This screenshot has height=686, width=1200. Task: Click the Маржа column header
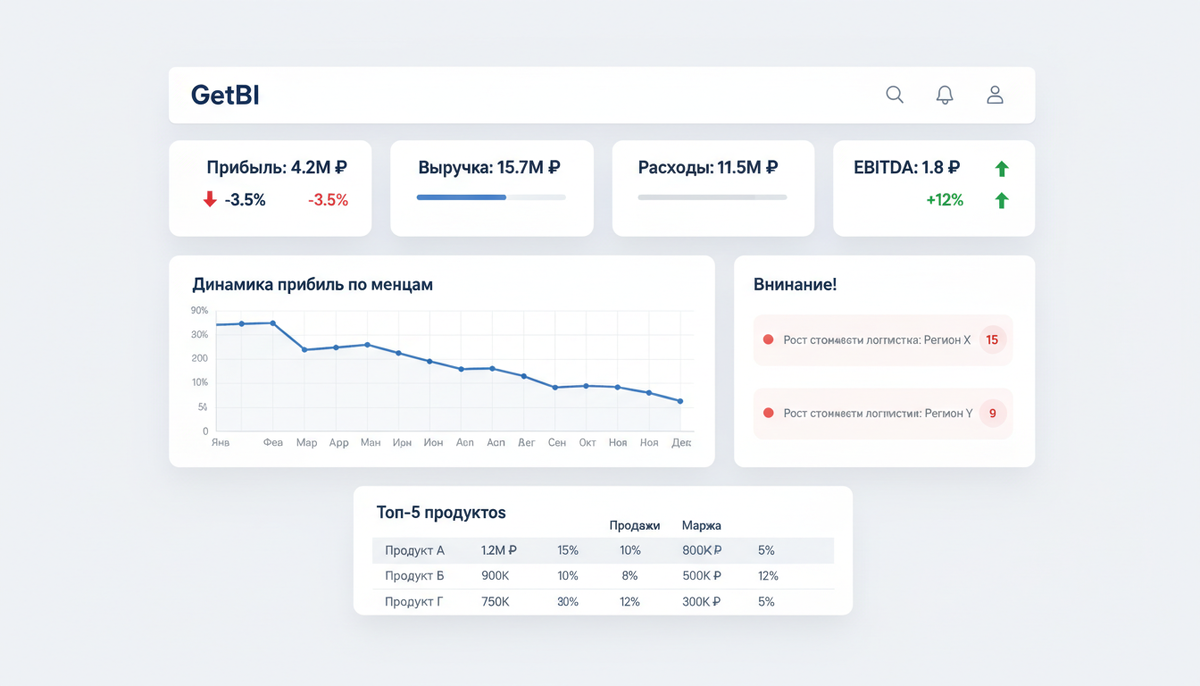[x=701, y=525]
